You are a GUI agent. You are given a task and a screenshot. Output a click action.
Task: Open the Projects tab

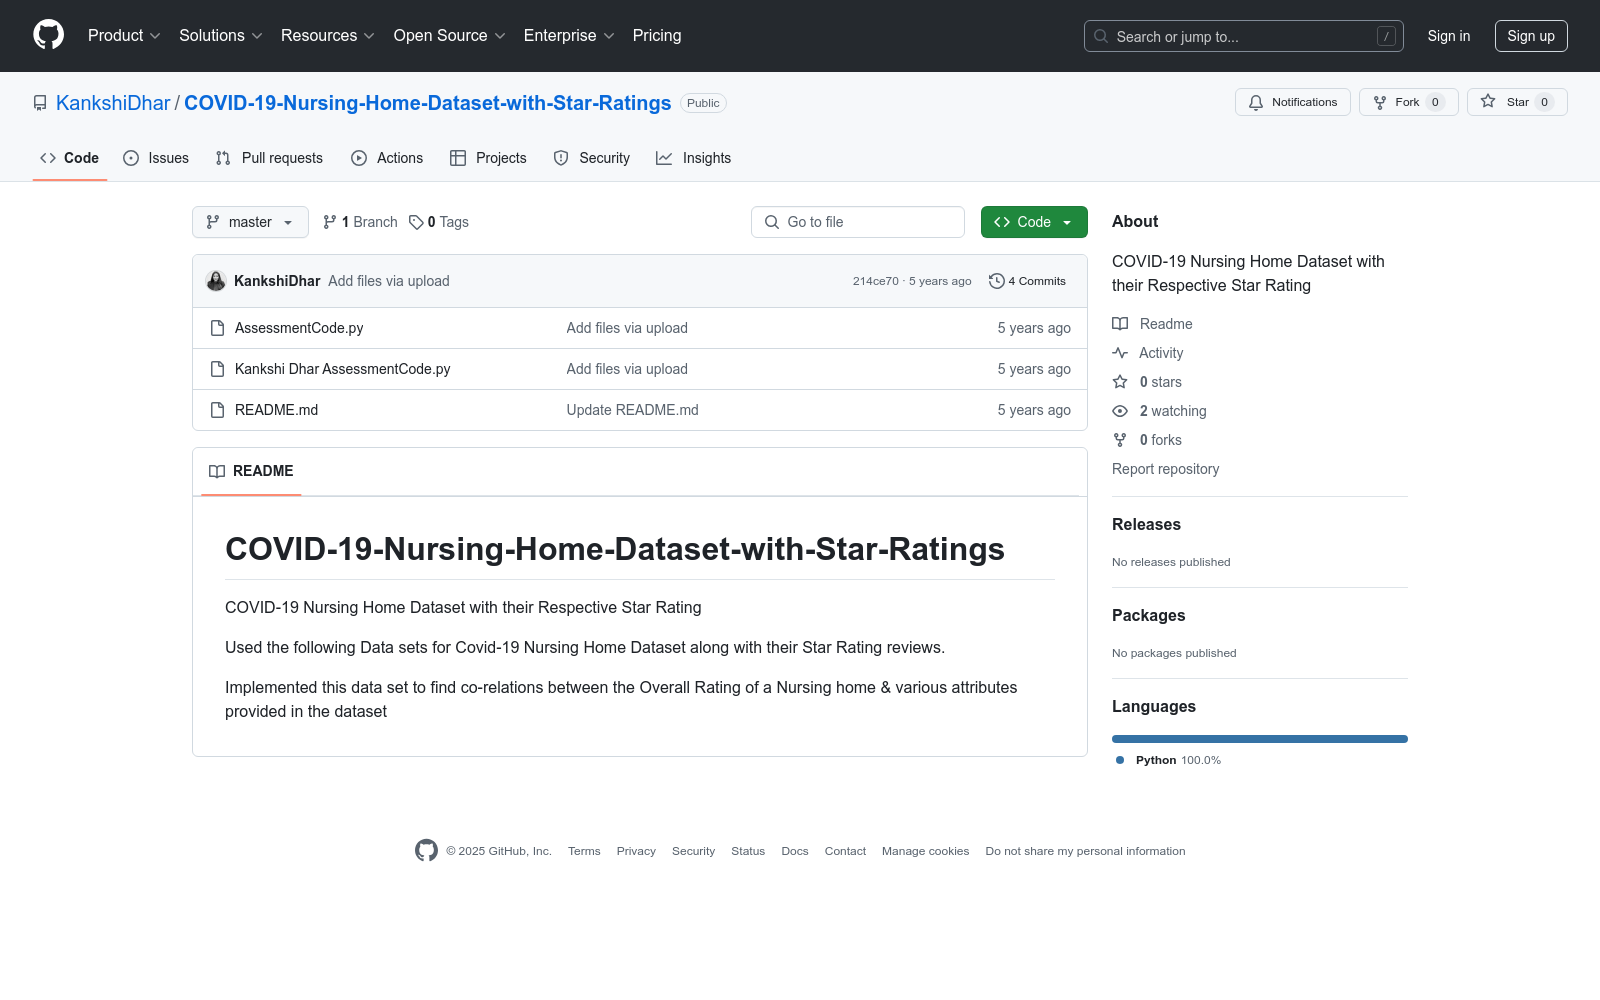(x=488, y=158)
